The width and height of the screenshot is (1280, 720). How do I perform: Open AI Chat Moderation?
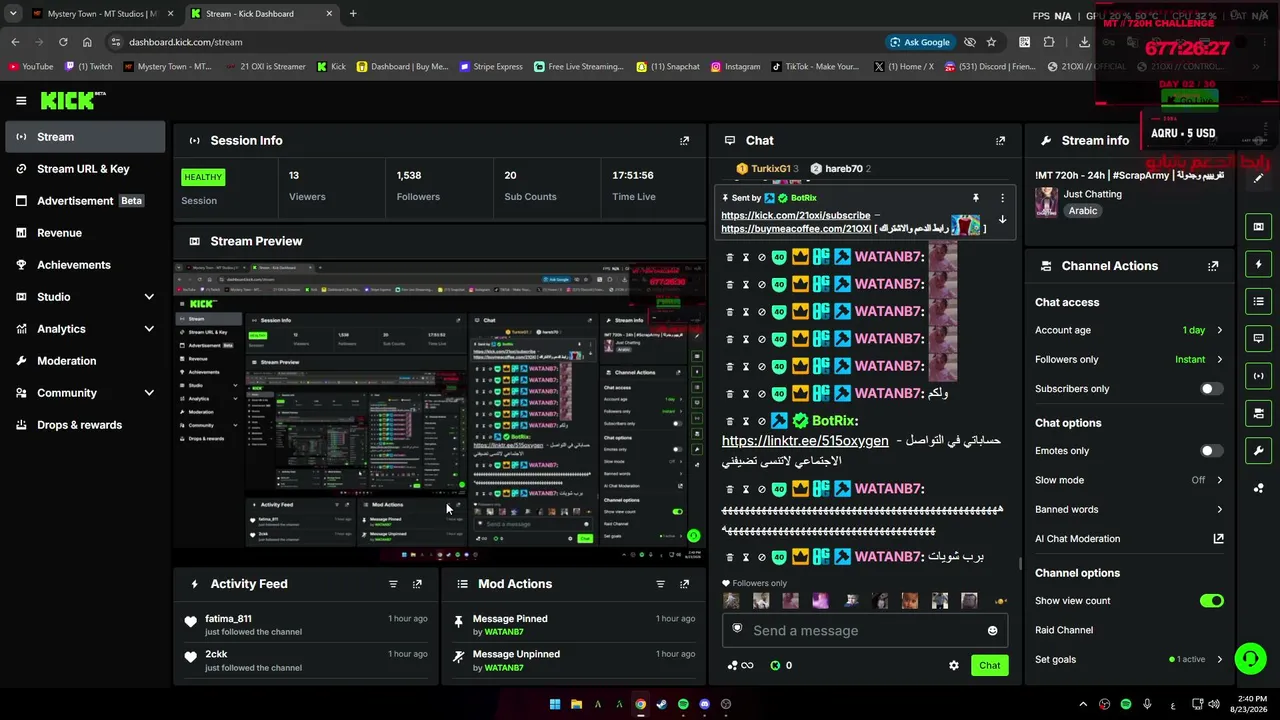pos(1129,539)
